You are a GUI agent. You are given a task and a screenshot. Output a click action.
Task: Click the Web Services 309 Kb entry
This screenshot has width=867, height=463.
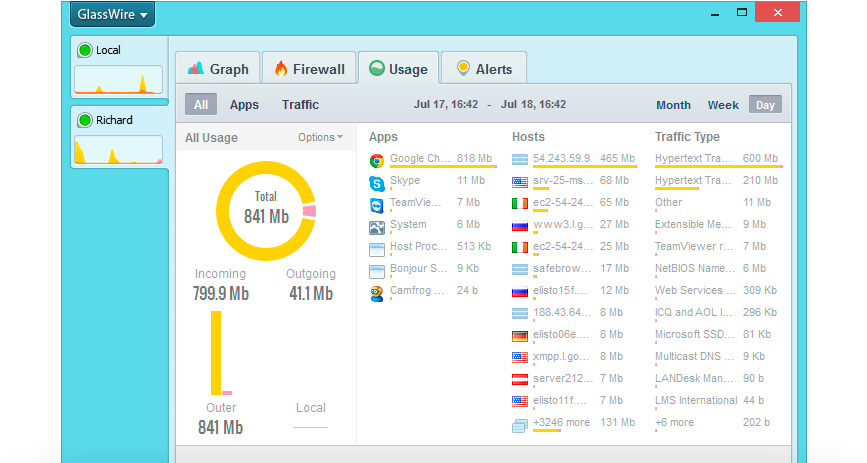click(x=718, y=290)
